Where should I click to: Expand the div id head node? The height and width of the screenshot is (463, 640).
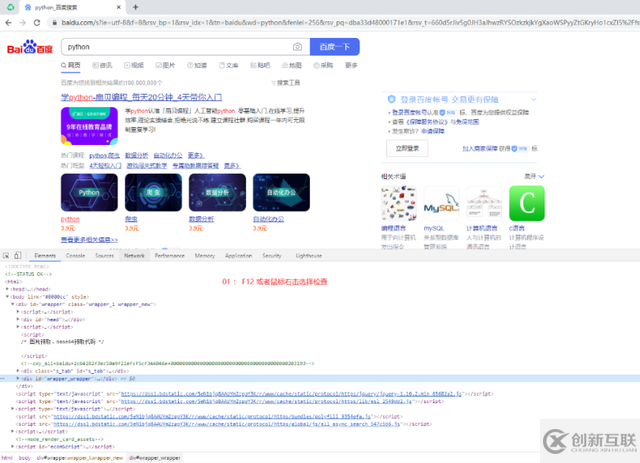click(x=18, y=319)
